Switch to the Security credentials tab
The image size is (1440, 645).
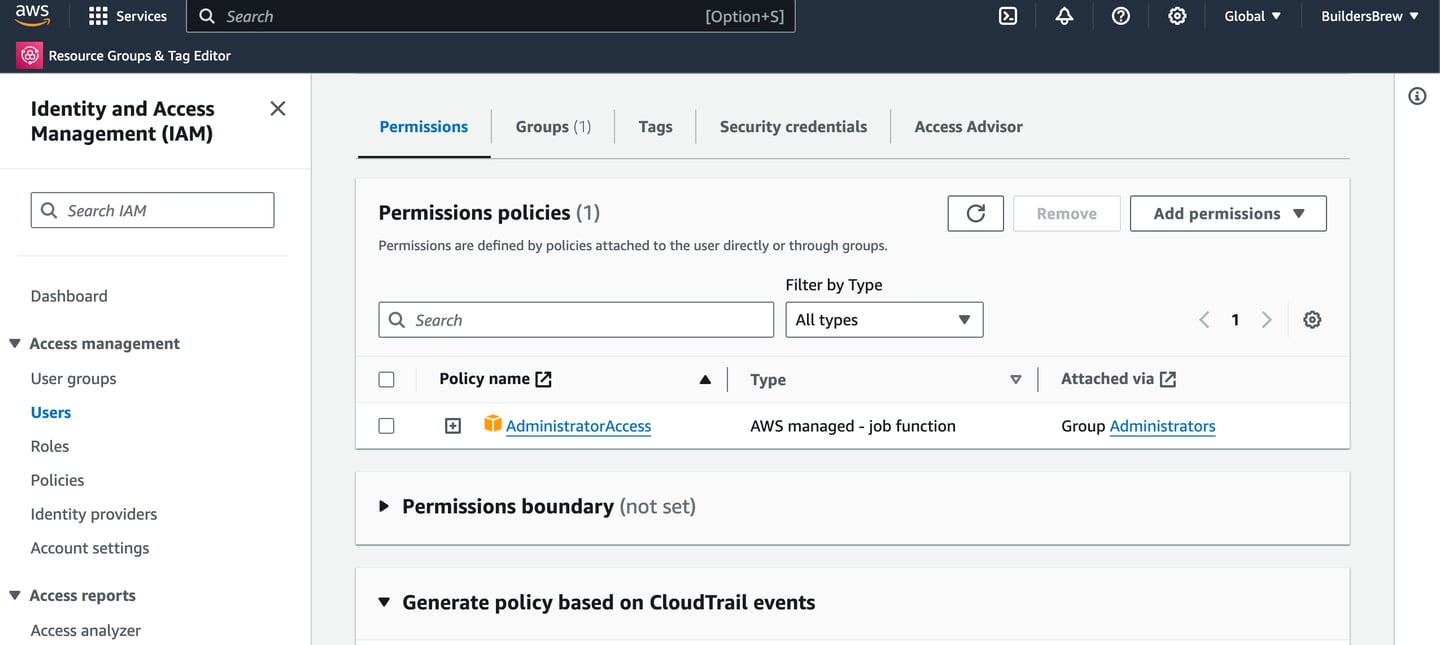(x=793, y=127)
